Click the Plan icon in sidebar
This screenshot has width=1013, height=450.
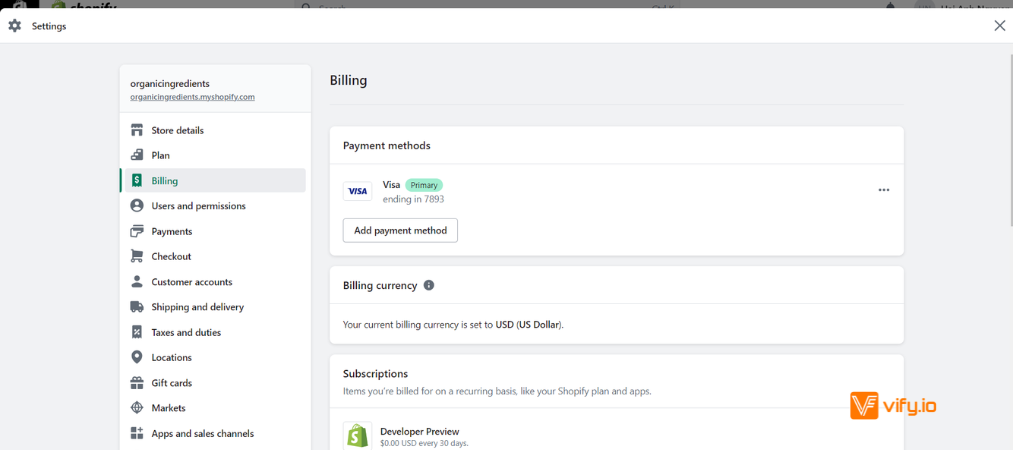pos(137,155)
